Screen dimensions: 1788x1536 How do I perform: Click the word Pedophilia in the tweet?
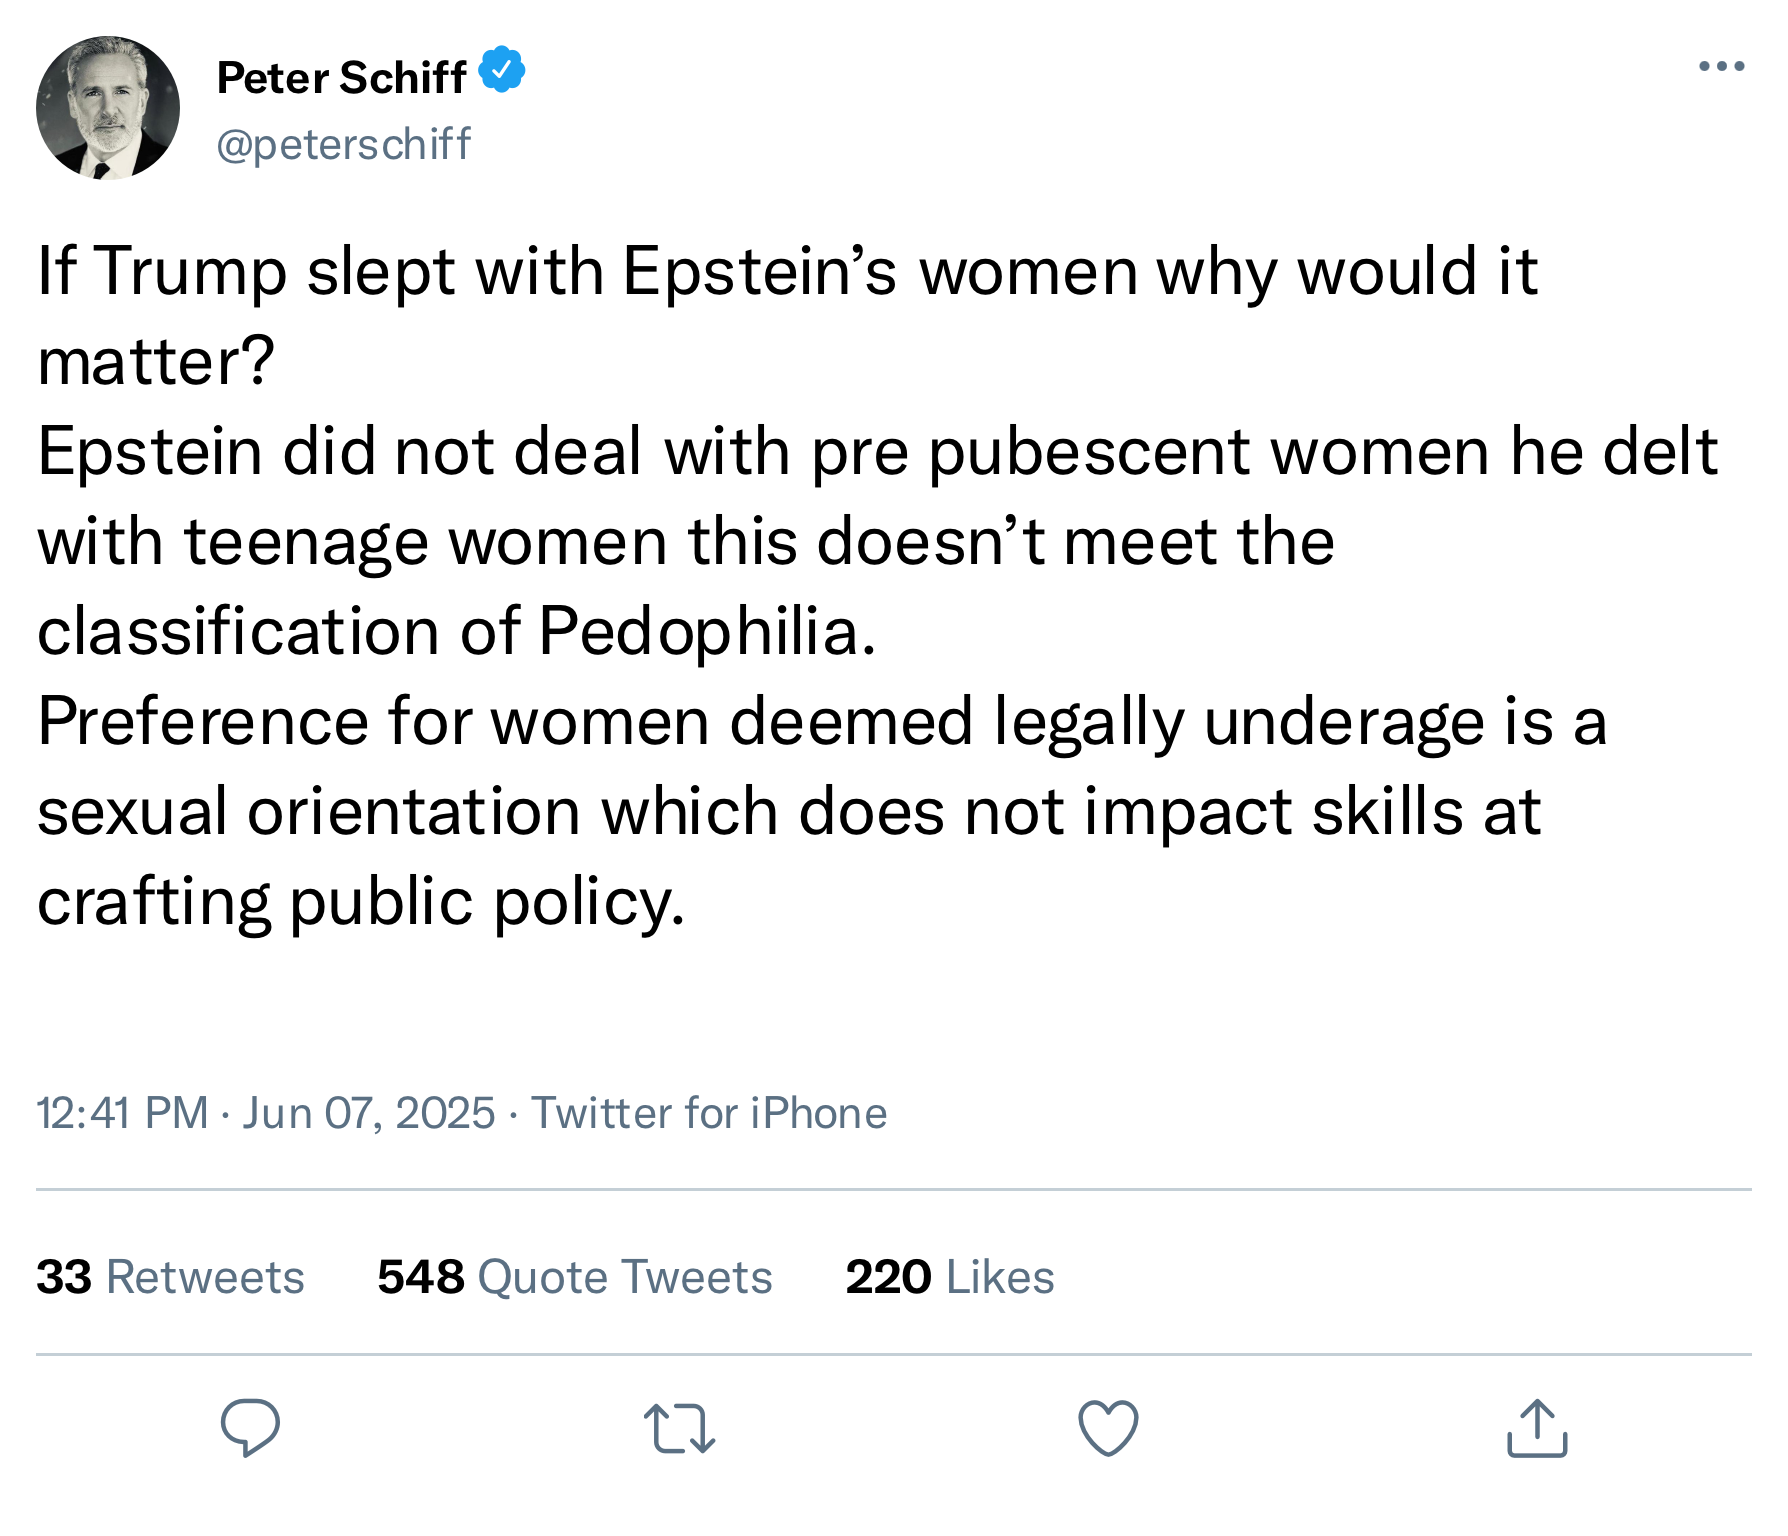point(707,631)
